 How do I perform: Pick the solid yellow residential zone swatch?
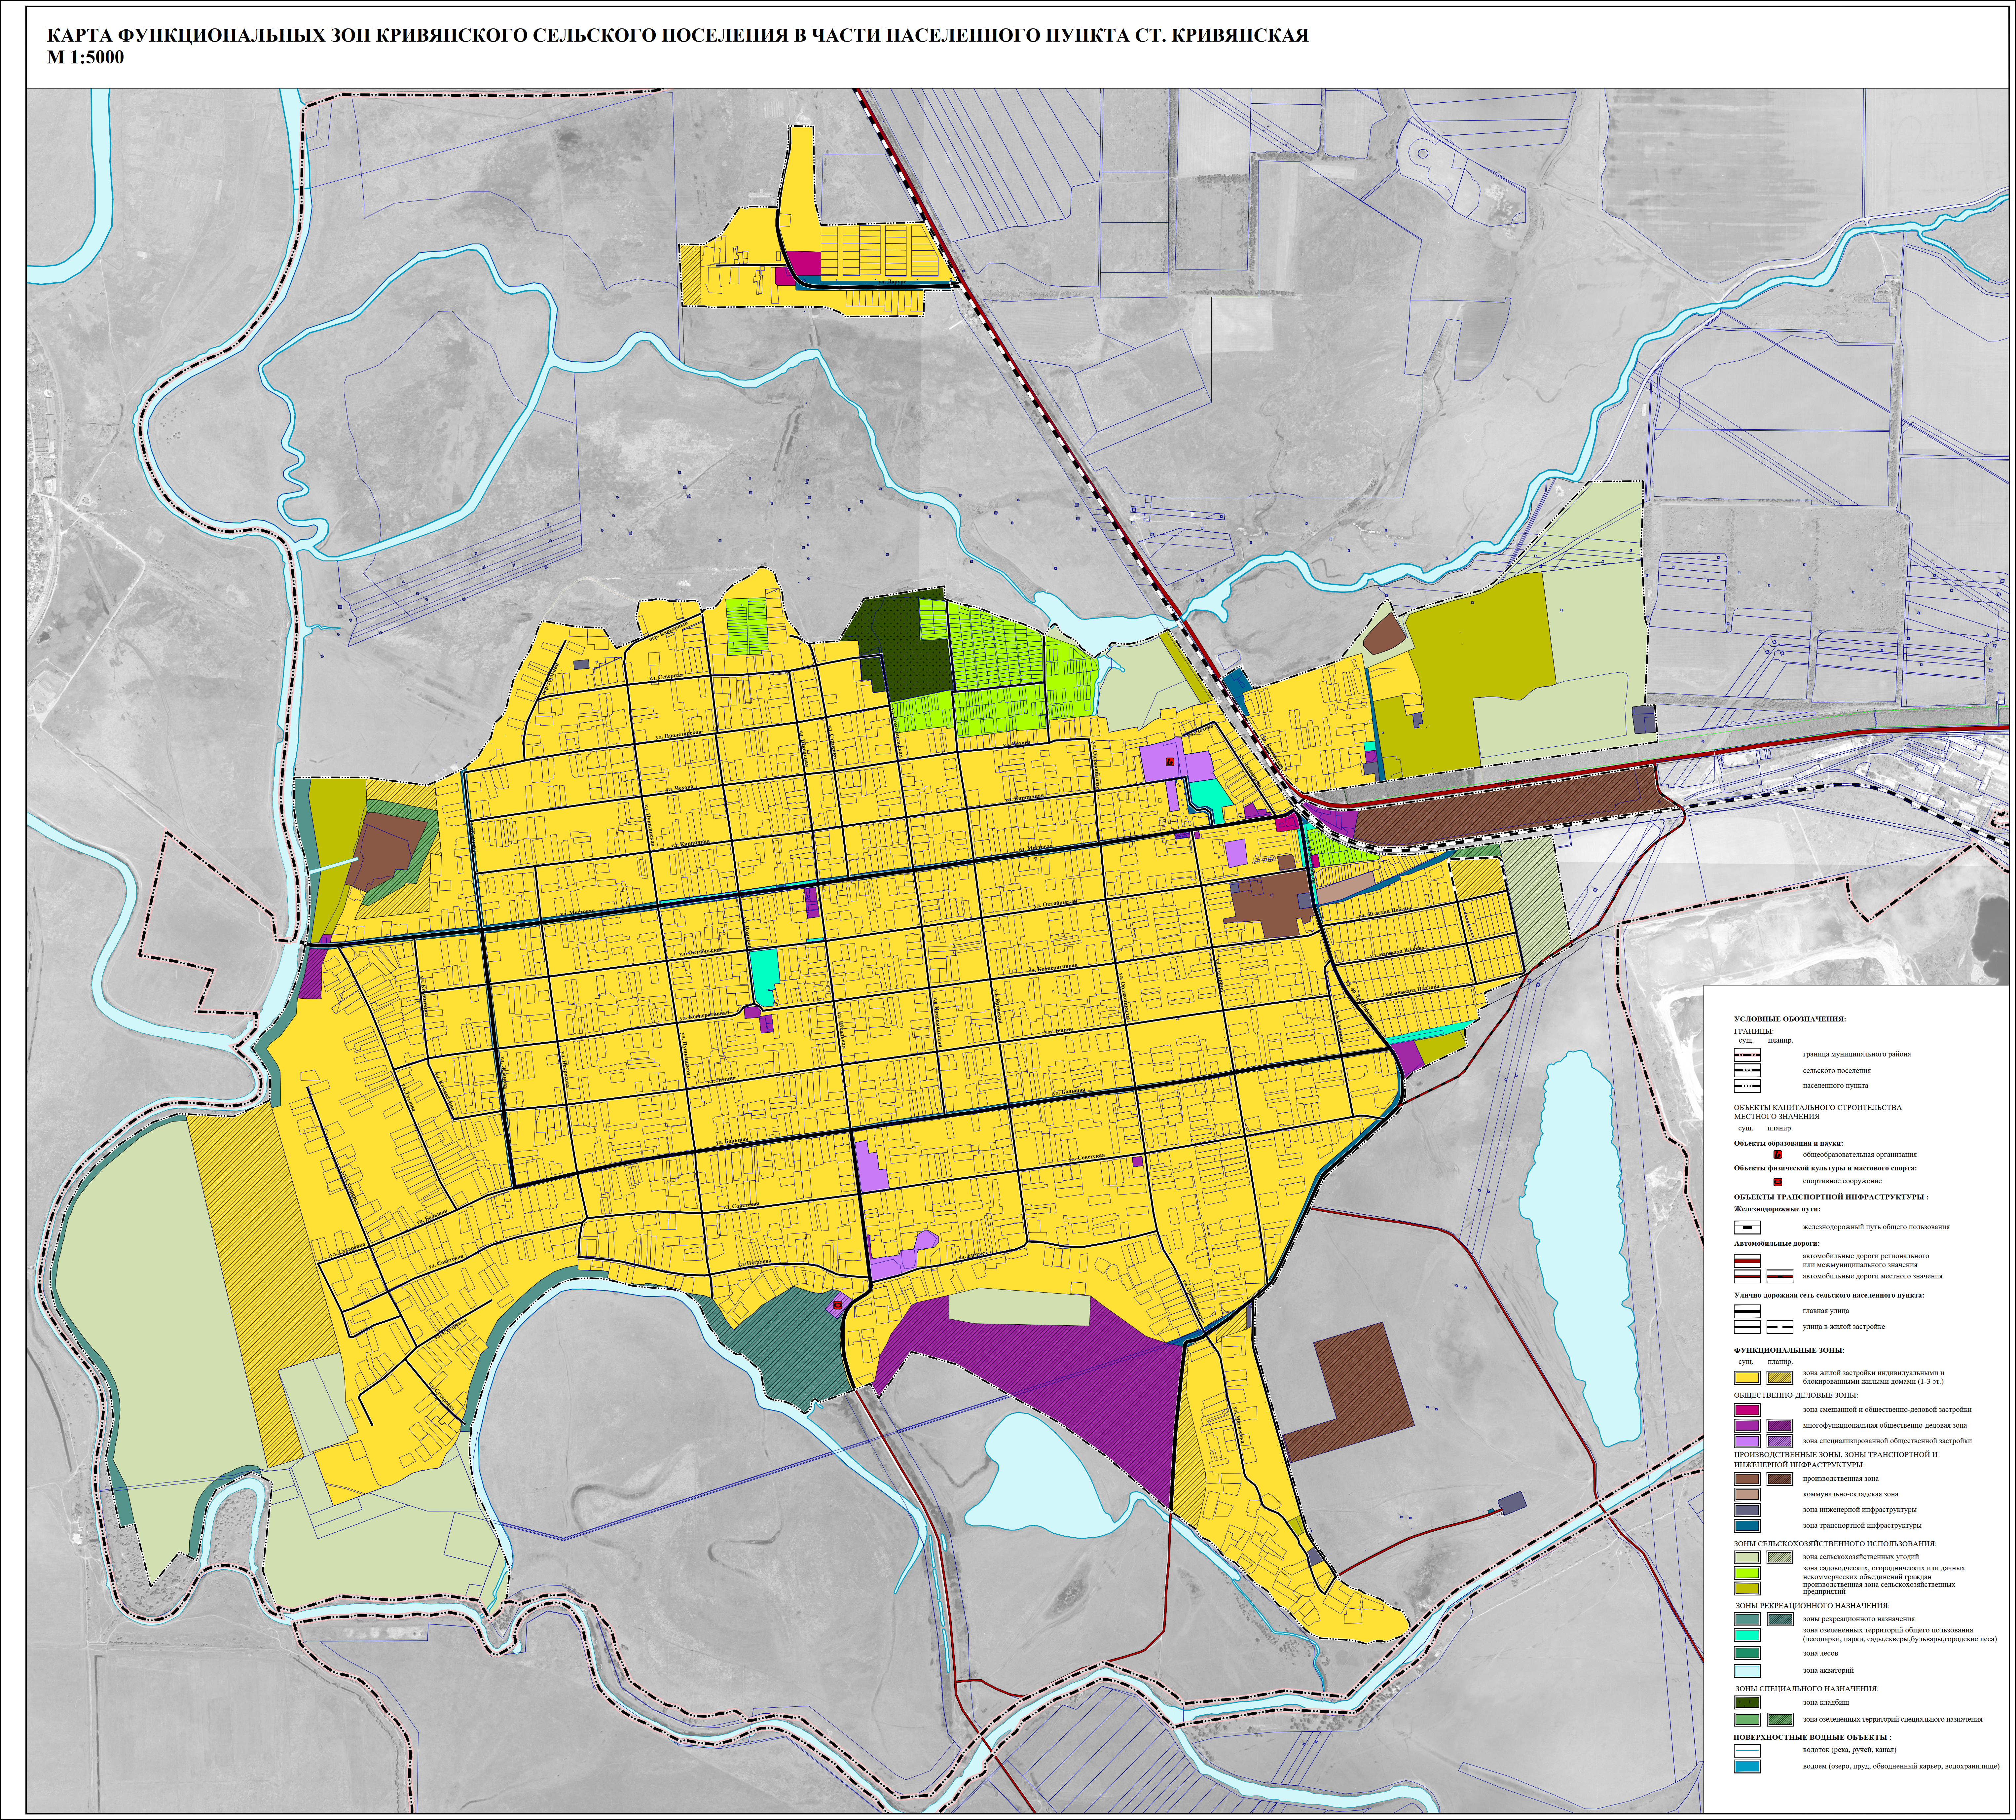pyautogui.click(x=1747, y=1378)
